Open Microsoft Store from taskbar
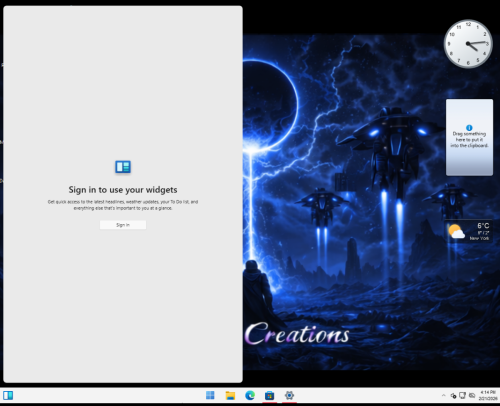This screenshot has height=406, width=500. coord(269,395)
